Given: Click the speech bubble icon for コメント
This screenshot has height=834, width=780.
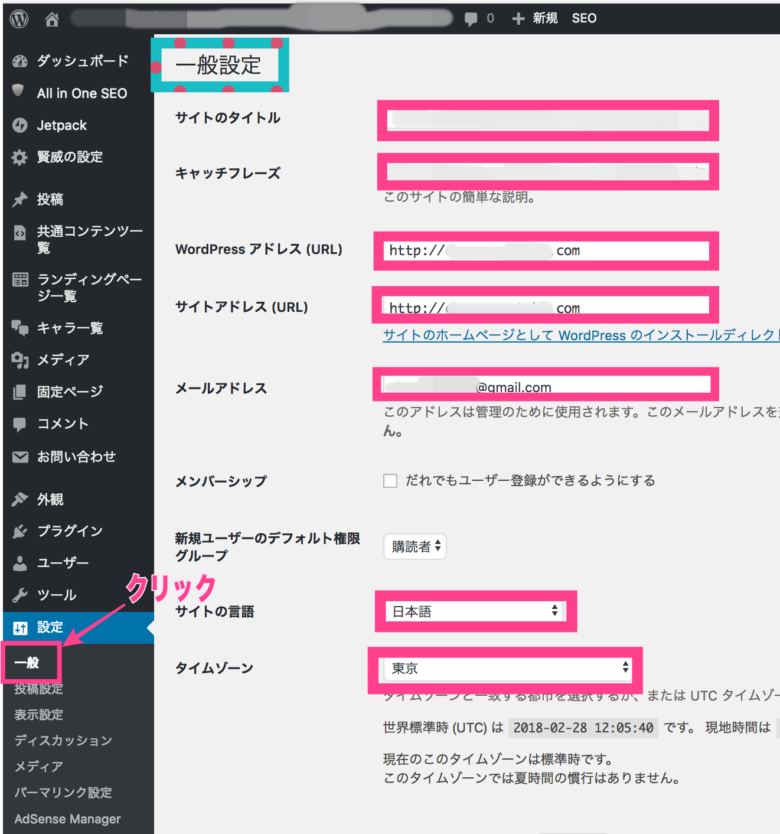Looking at the screenshot, I should pos(20,424).
